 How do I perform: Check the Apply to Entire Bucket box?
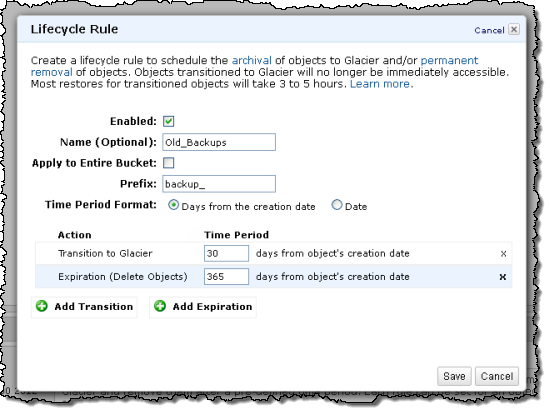tap(168, 163)
